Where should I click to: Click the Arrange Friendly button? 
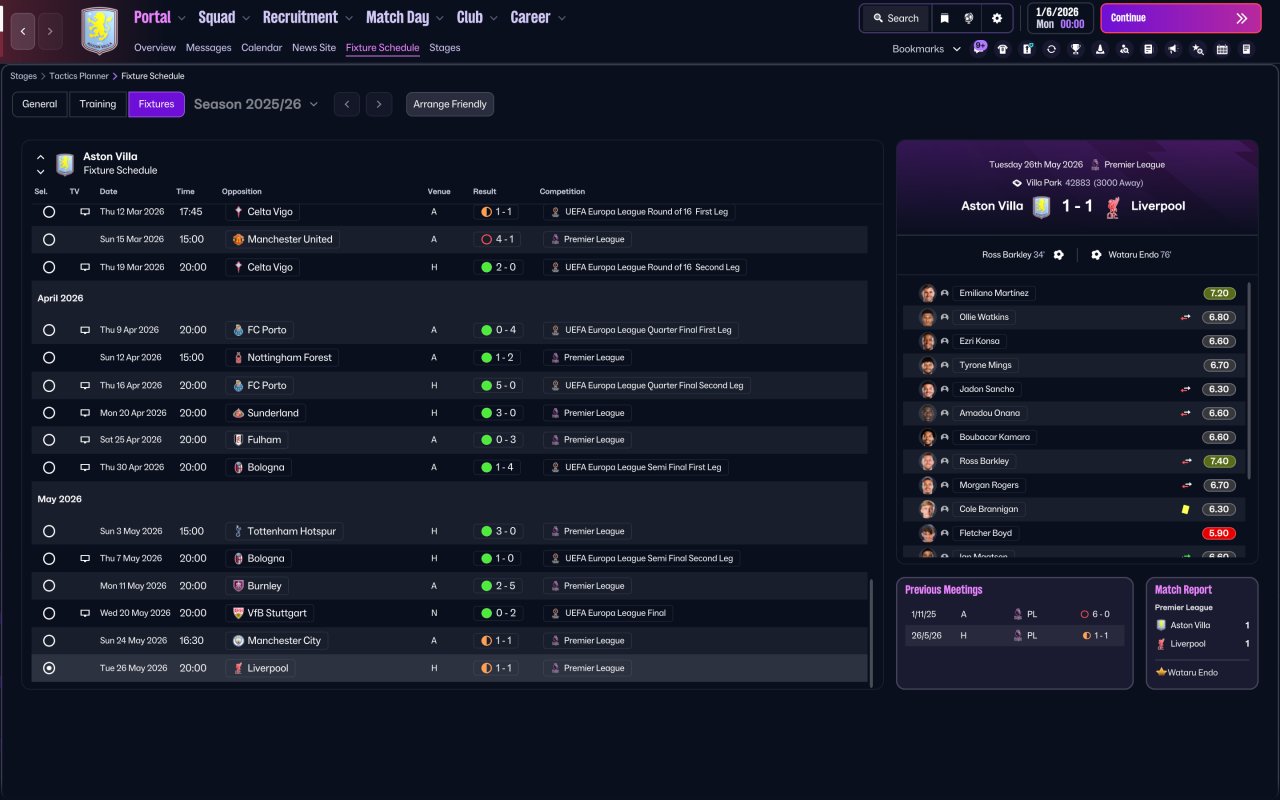(x=450, y=104)
